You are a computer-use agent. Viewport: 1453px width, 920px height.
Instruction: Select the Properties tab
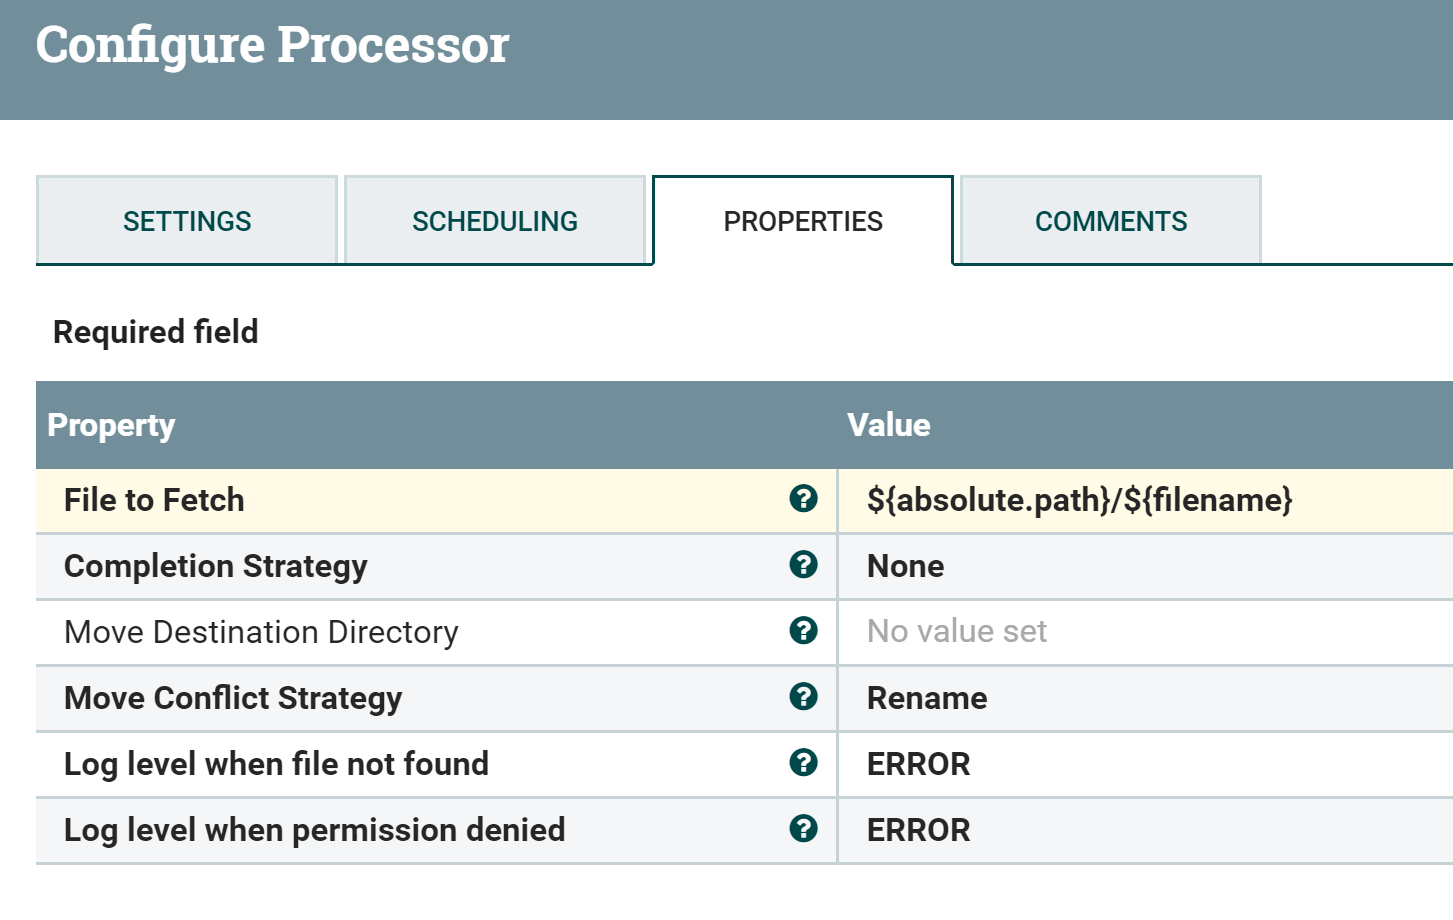[803, 220]
